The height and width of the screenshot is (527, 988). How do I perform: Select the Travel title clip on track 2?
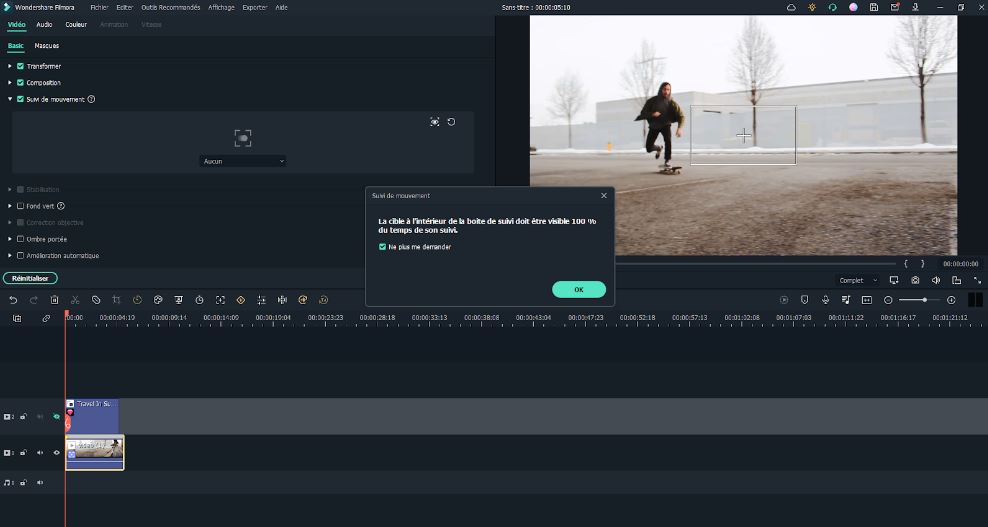click(92, 416)
